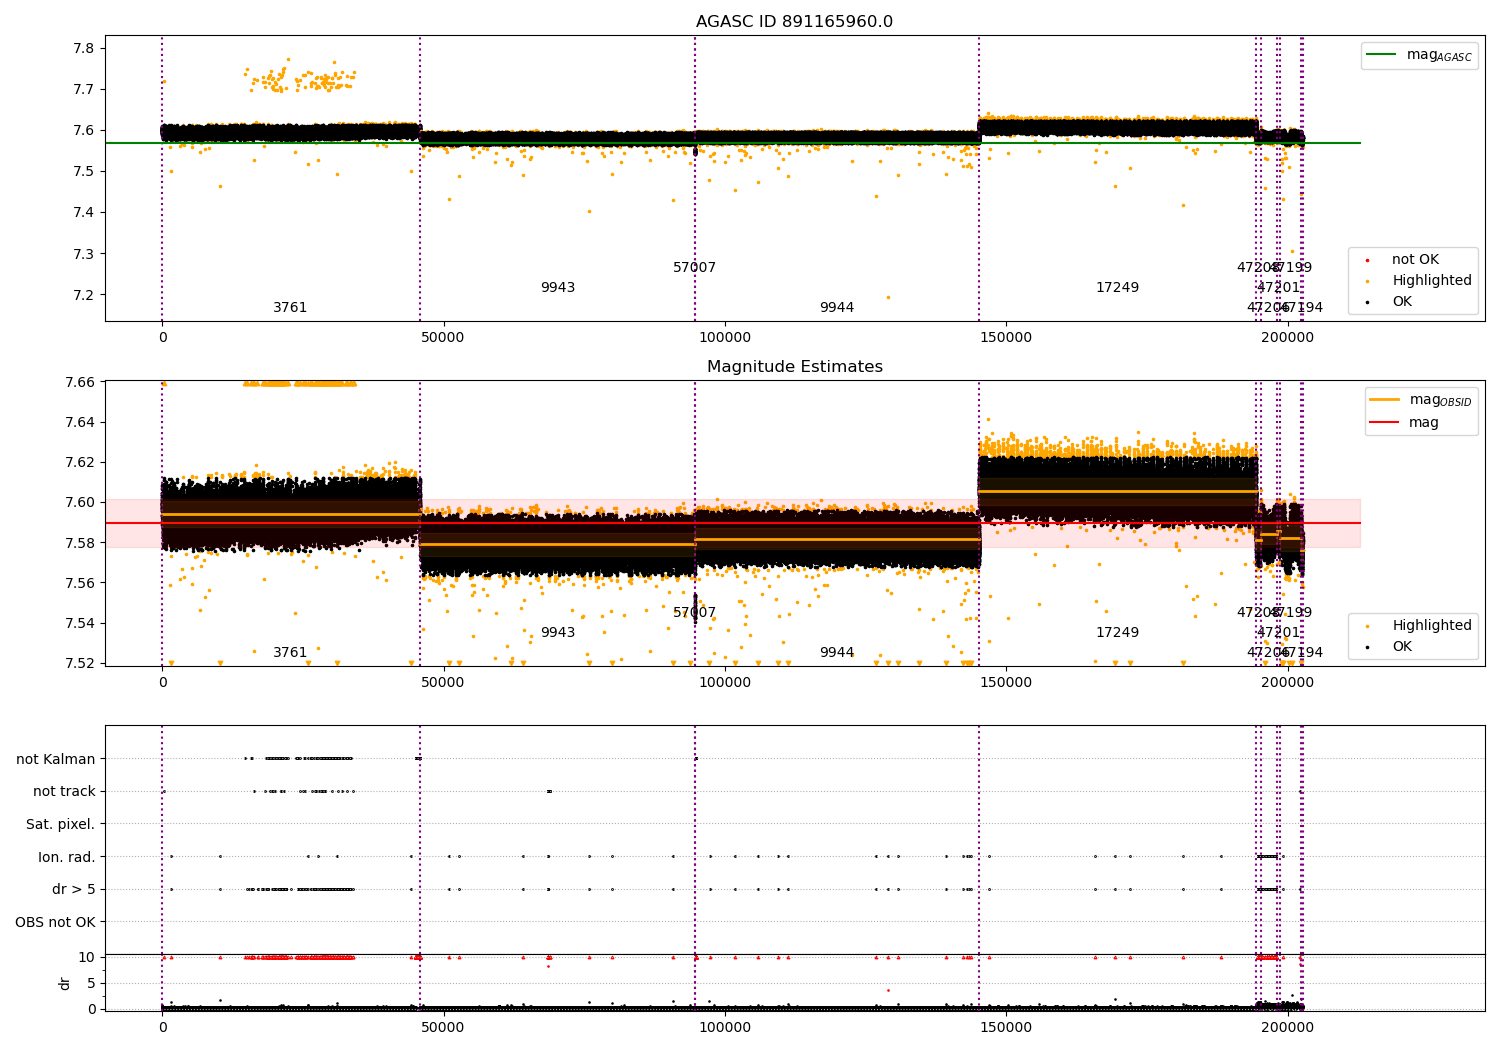Screen dimensions: 1500x1050
Task: Click OBSID label 17249 in the Magnitude Estimates plot
Action: [1117, 633]
